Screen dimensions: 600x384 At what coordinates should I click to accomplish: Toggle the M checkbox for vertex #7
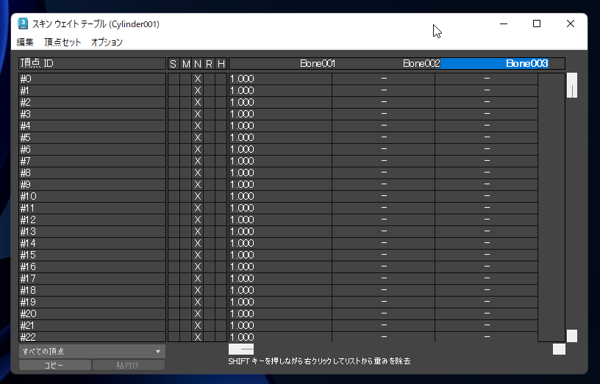pyautogui.click(x=186, y=161)
